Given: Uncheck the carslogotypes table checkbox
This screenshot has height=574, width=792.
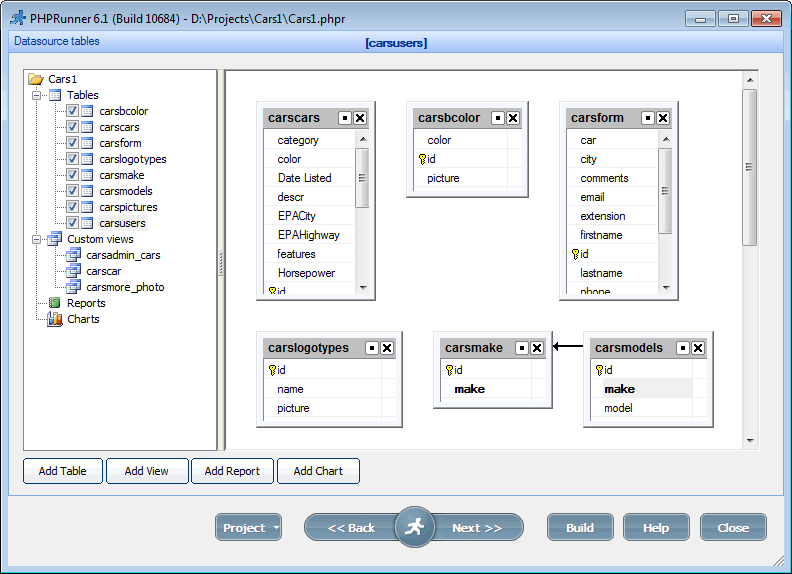Looking at the screenshot, I should pyautogui.click(x=72, y=159).
